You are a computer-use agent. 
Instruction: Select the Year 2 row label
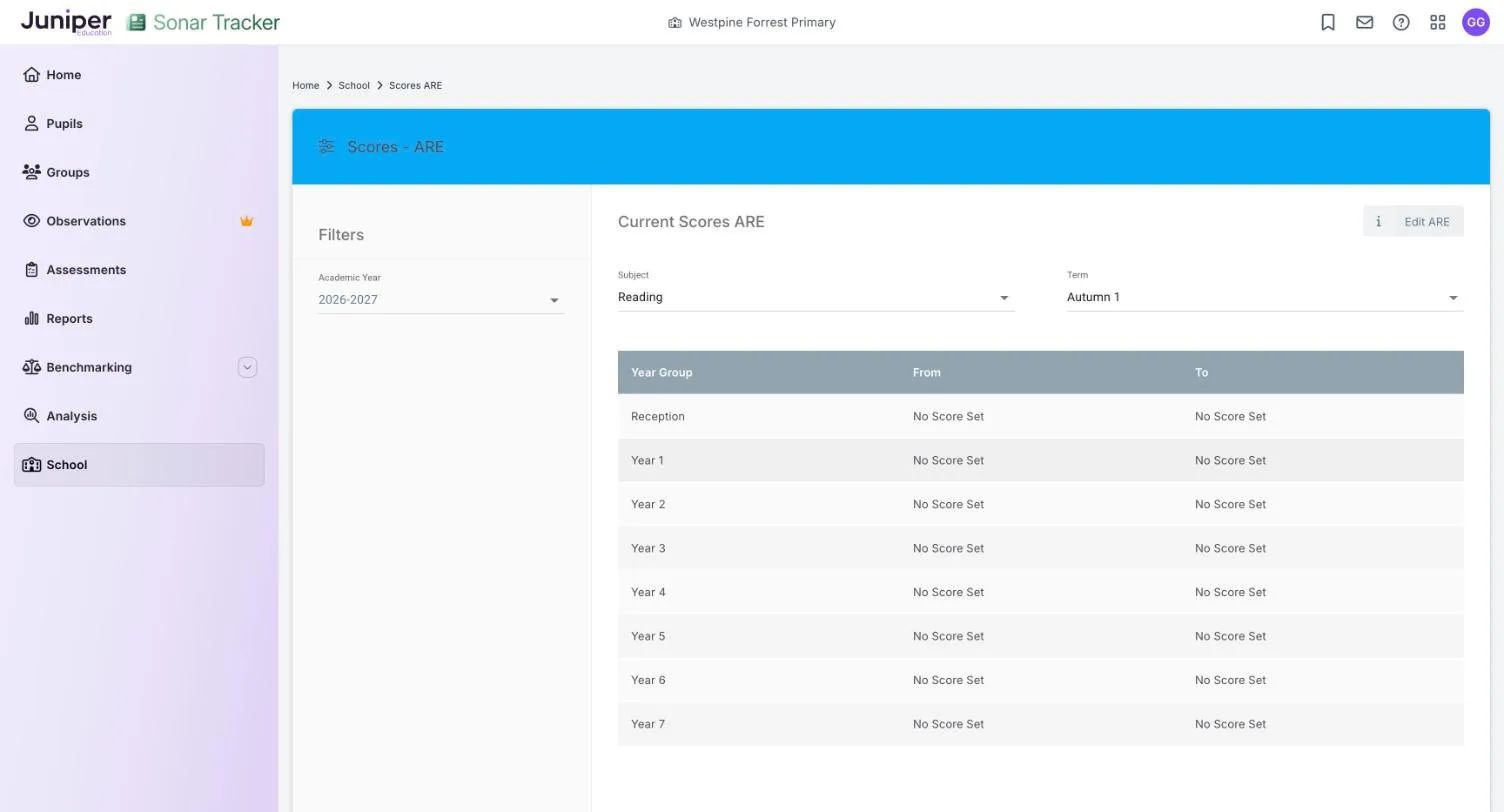click(648, 505)
